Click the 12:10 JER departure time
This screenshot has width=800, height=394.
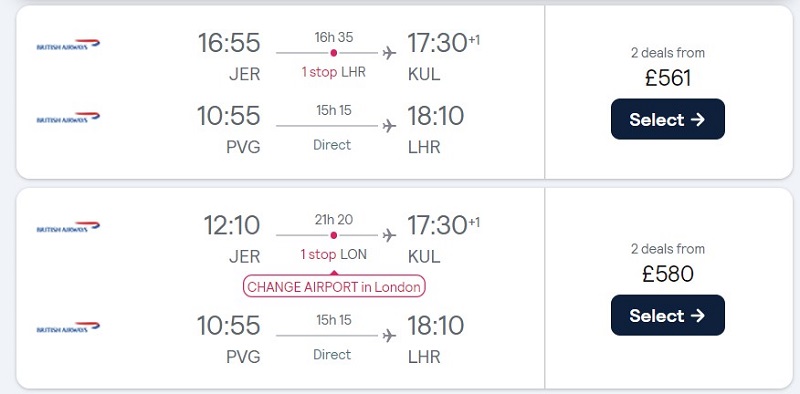[x=232, y=225]
